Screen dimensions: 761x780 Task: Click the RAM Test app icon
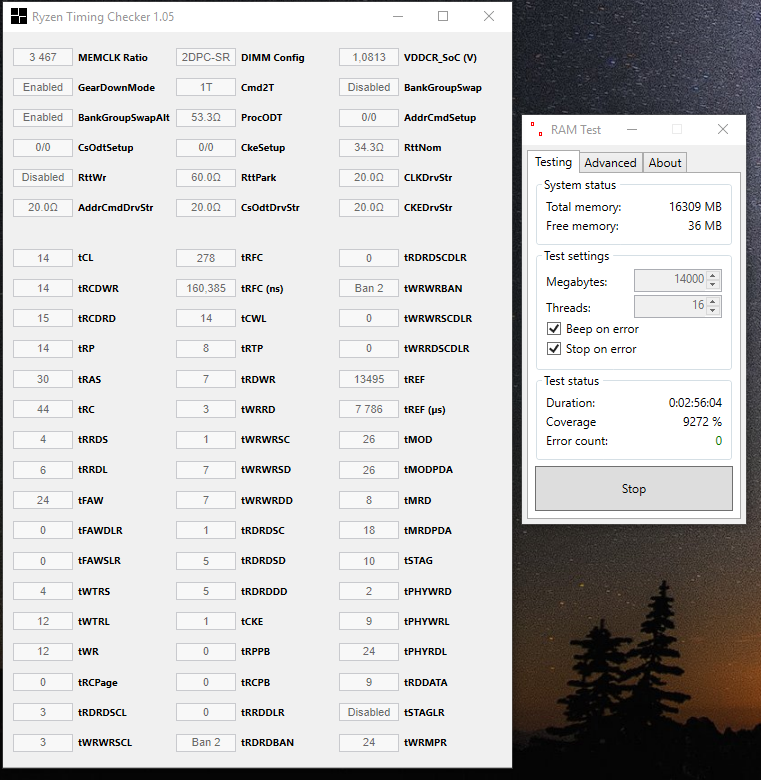[x=536, y=129]
